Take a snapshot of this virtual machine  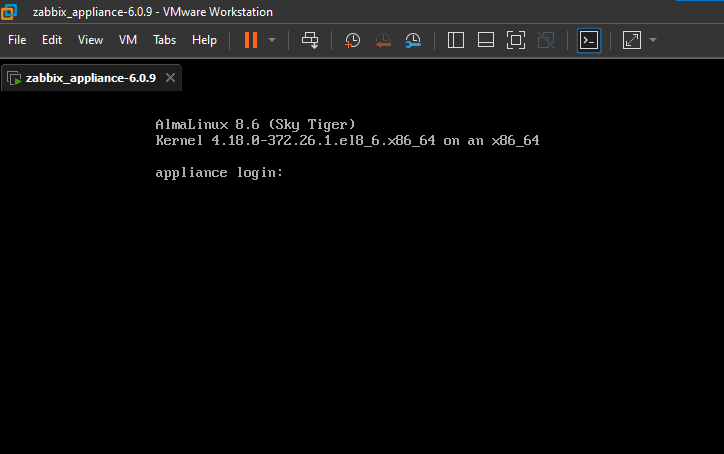(352, 40)
